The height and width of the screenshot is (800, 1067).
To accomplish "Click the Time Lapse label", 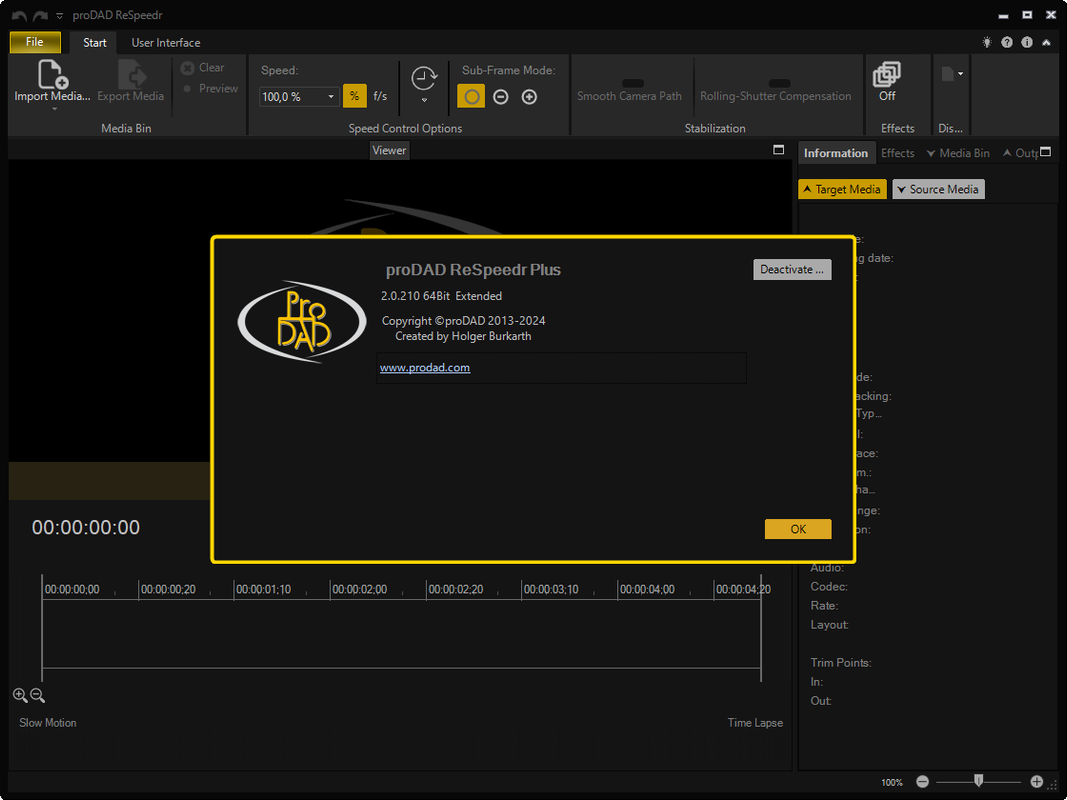I will 755,722.
